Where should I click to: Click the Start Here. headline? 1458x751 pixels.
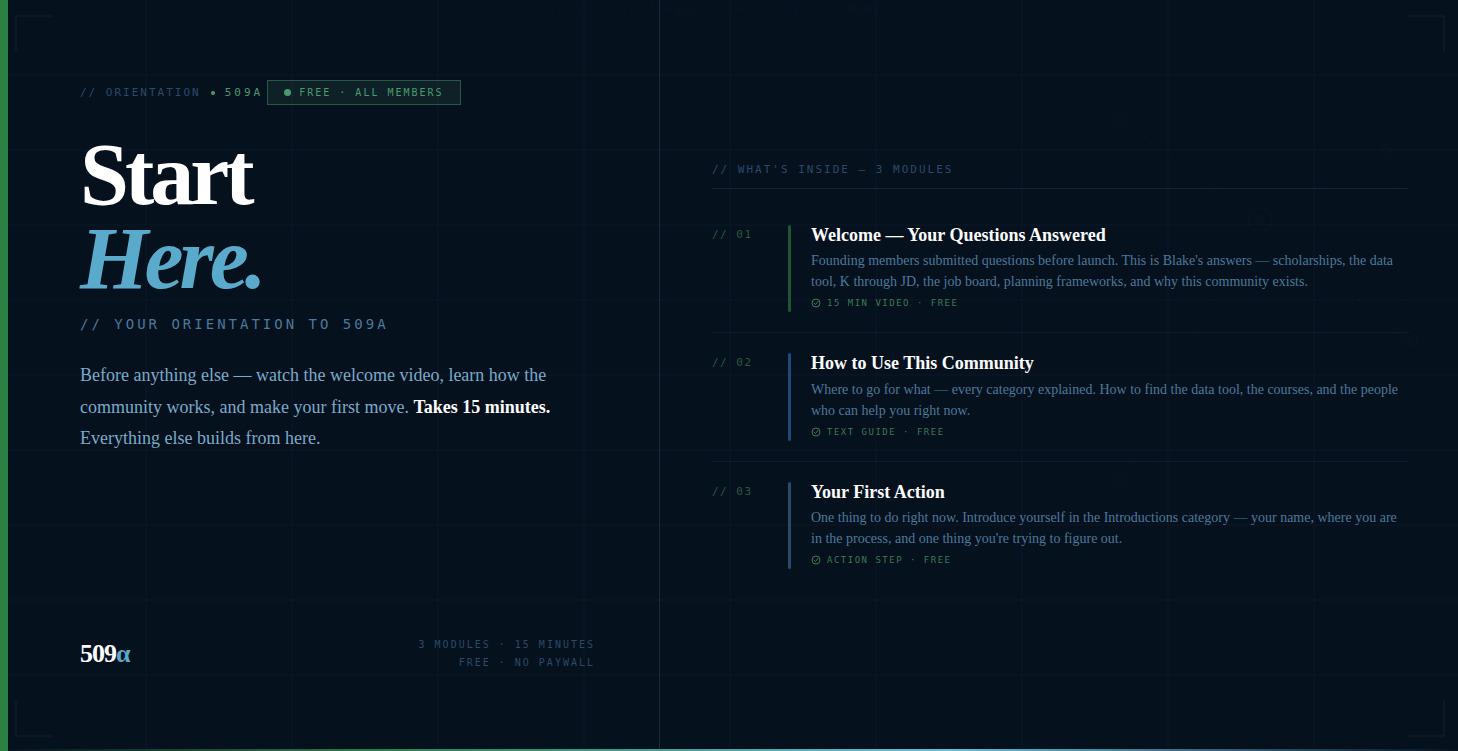[171, 217]
